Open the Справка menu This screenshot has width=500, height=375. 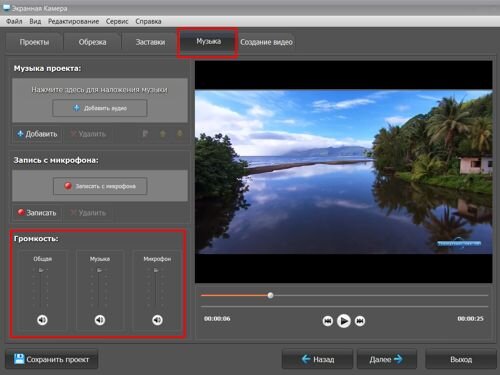pyautogui.click(x=148, y=21)
